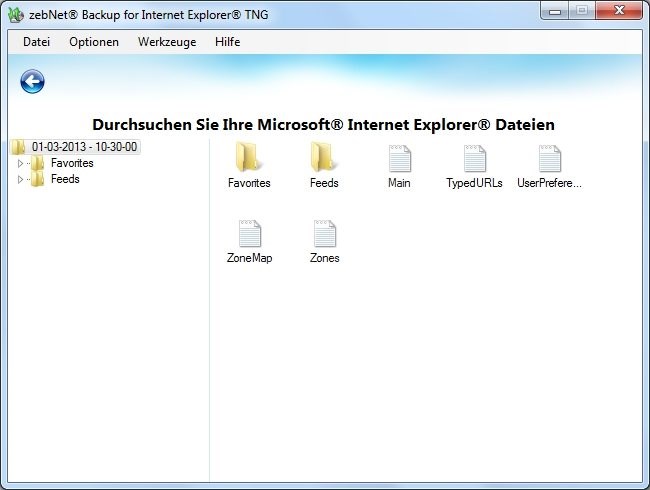Open the Feeds folder icon in file pane
This screenshot has width=650, height=490.
324,157
